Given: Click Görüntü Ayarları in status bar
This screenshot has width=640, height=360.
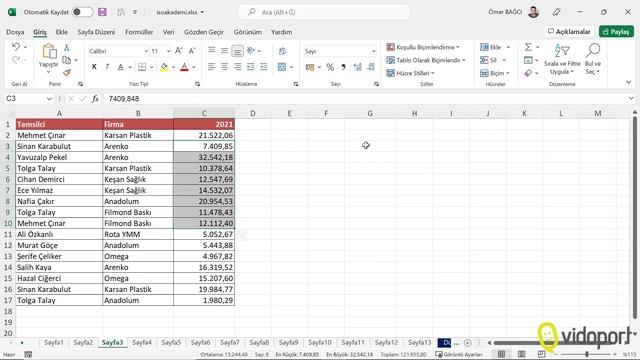Looking at the screenshot, I should [x=459, y=354].
